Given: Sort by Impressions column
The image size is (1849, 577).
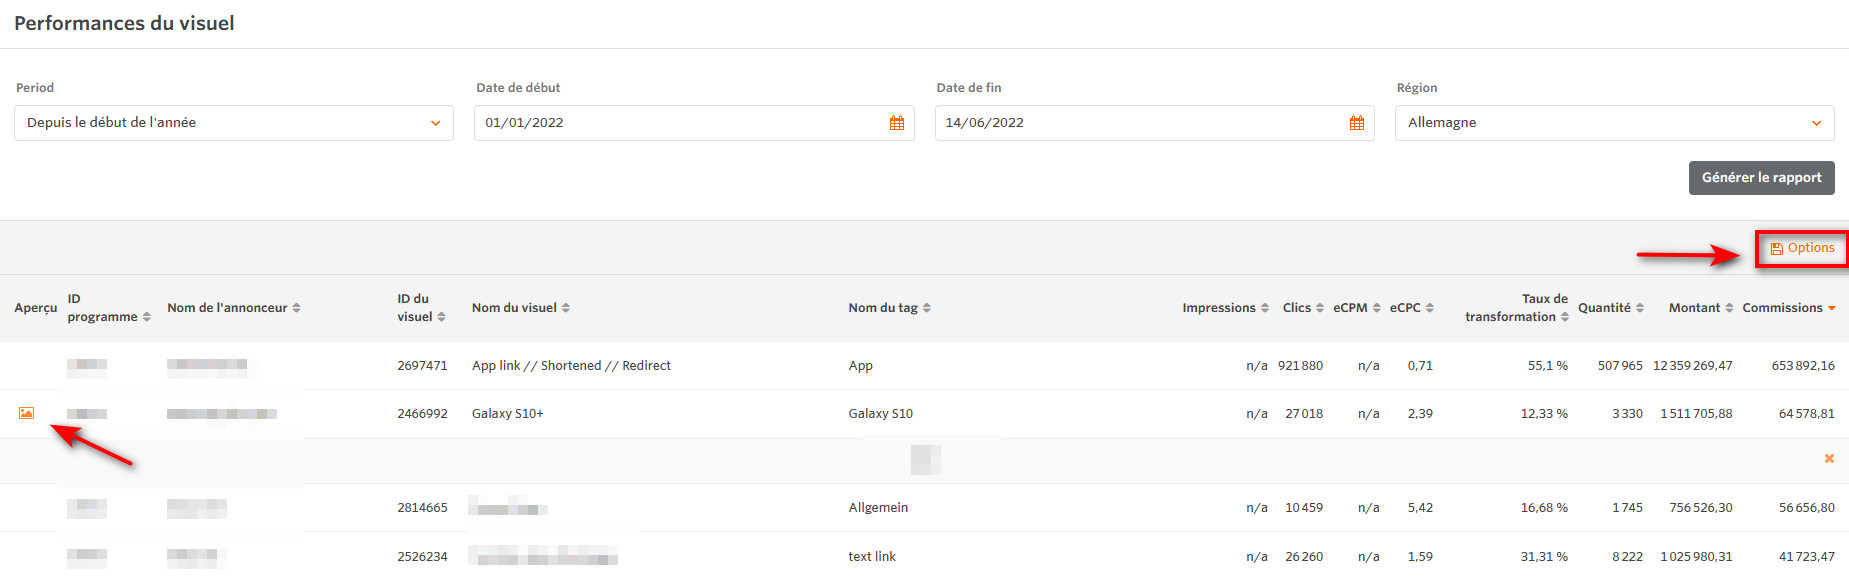Looking at the screenshot, I should click(1225, 308).
